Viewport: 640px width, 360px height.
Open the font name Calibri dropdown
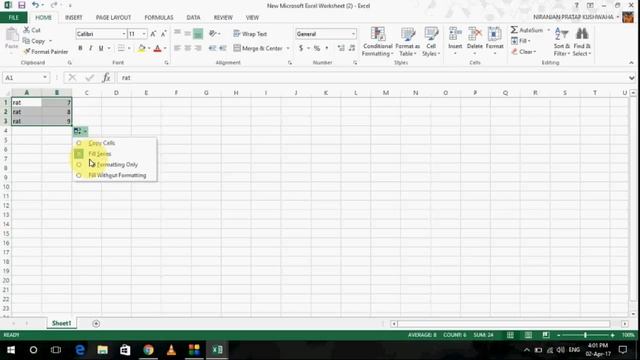click(124, 34)
